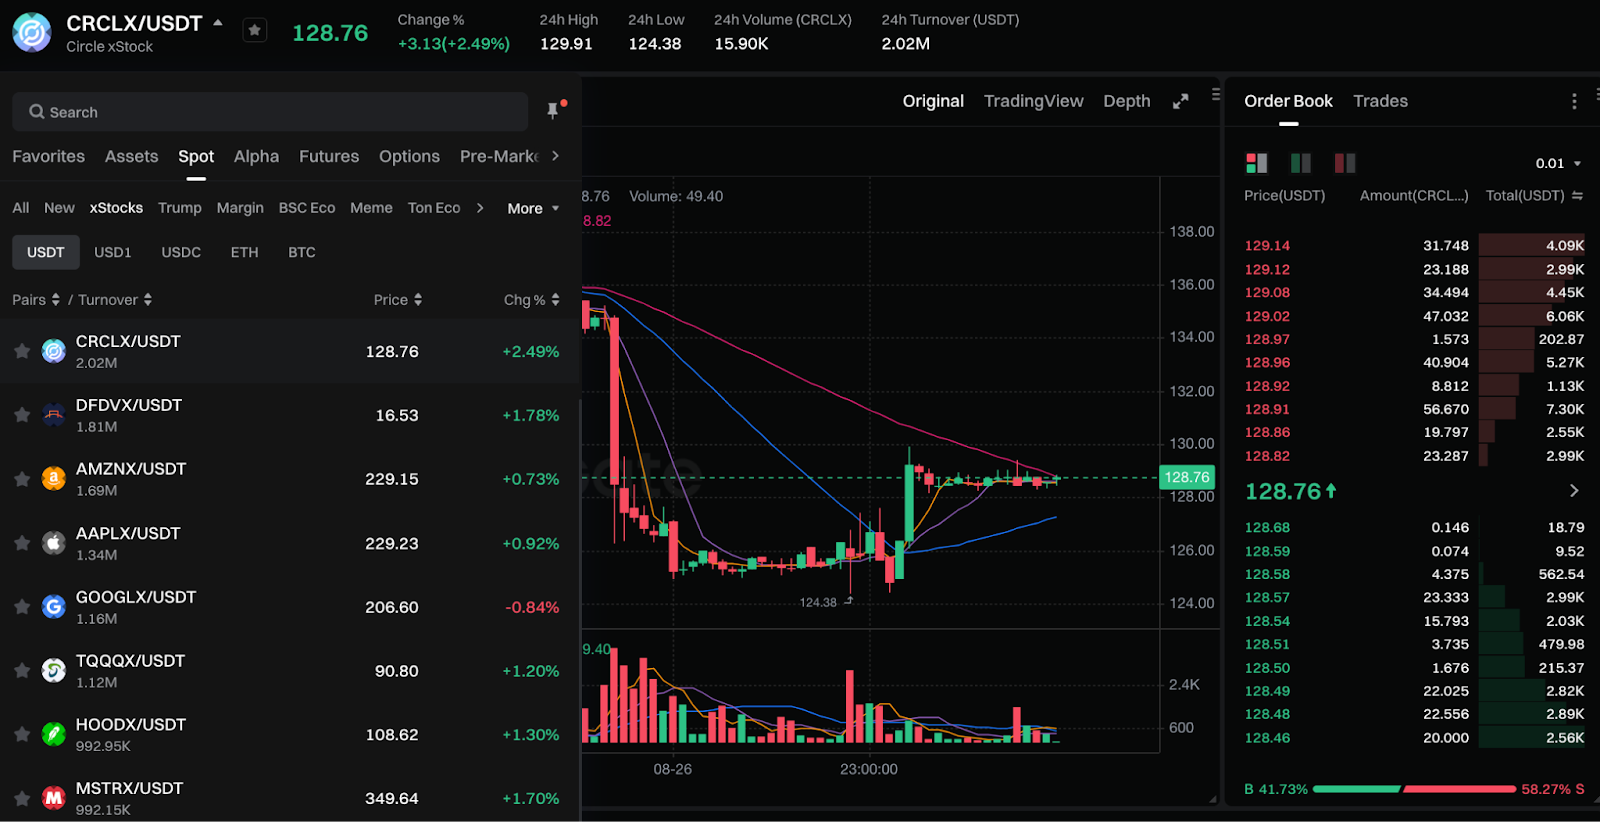Click the TQQQX token icon

tap(54, 670)
